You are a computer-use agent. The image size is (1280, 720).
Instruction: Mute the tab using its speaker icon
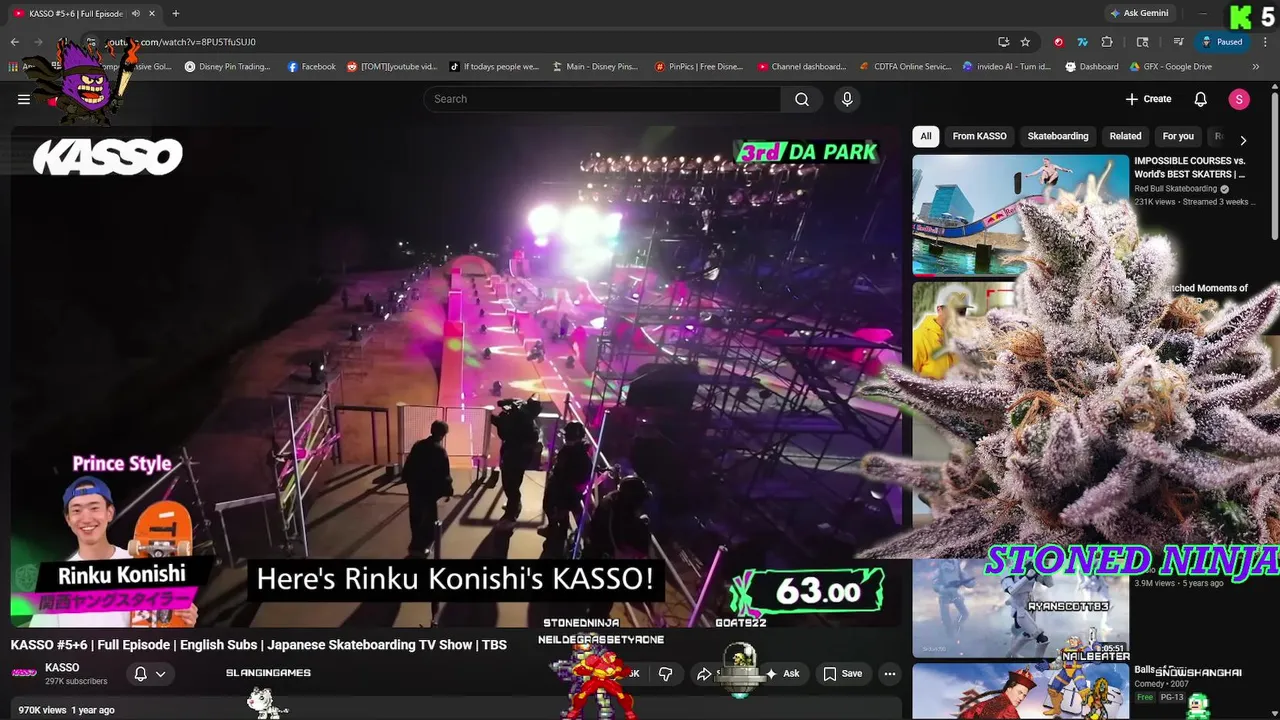point(136,14)
